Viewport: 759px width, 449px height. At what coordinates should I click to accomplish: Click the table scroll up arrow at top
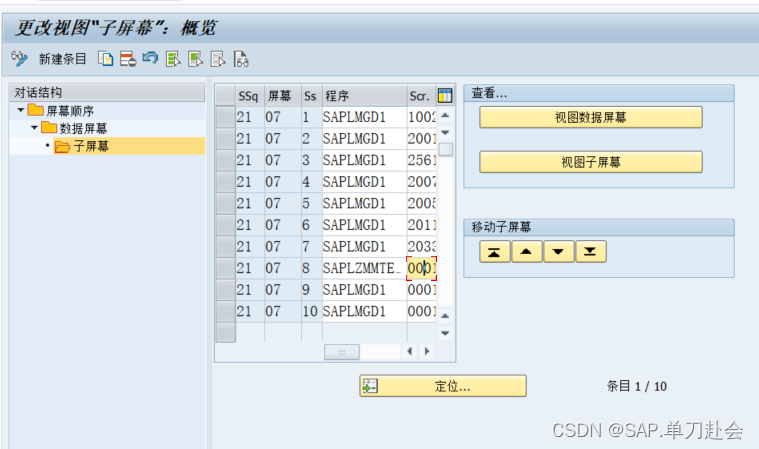[x=445, y=116]
